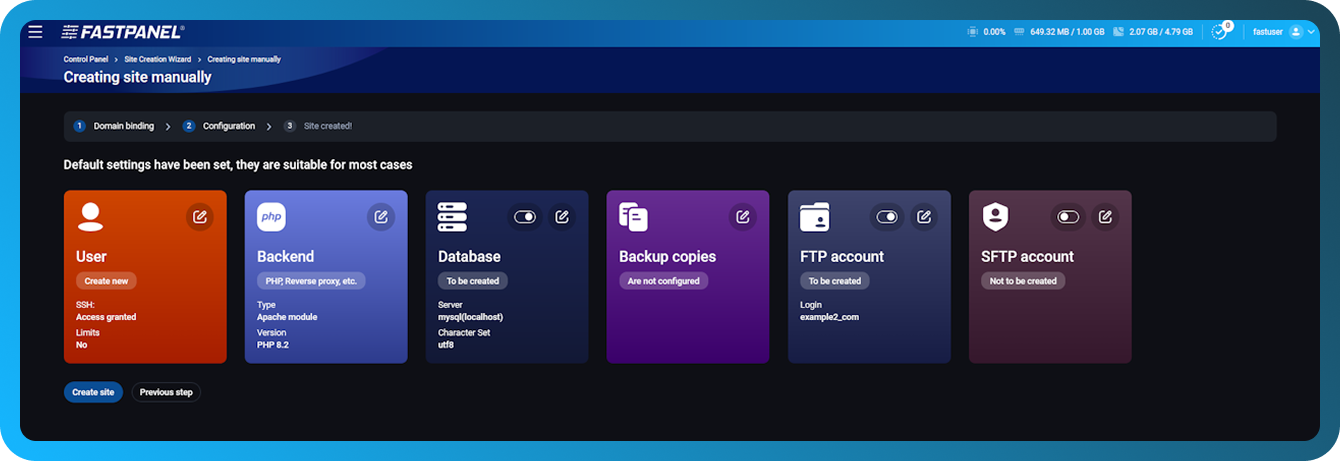This screenshot has height=461, width=1340.
Task: Edit the Backend card settings
Action: tap(381, 217)
